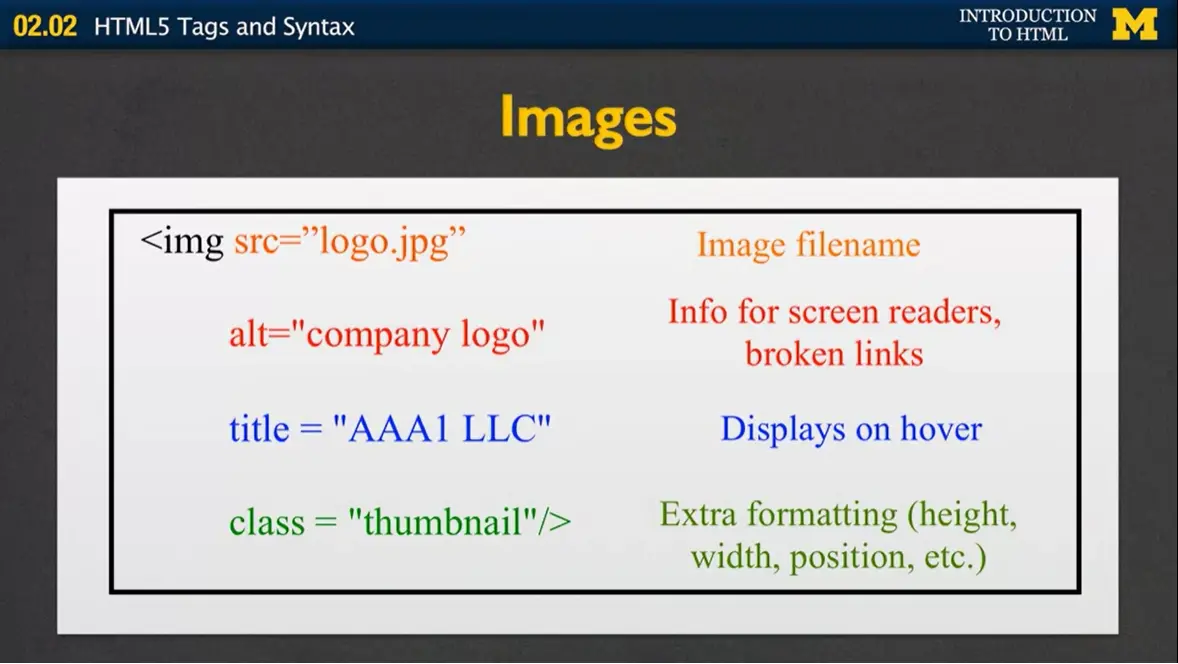
Task: Select the Extra formatting annotation text
Action: point(839,514)
